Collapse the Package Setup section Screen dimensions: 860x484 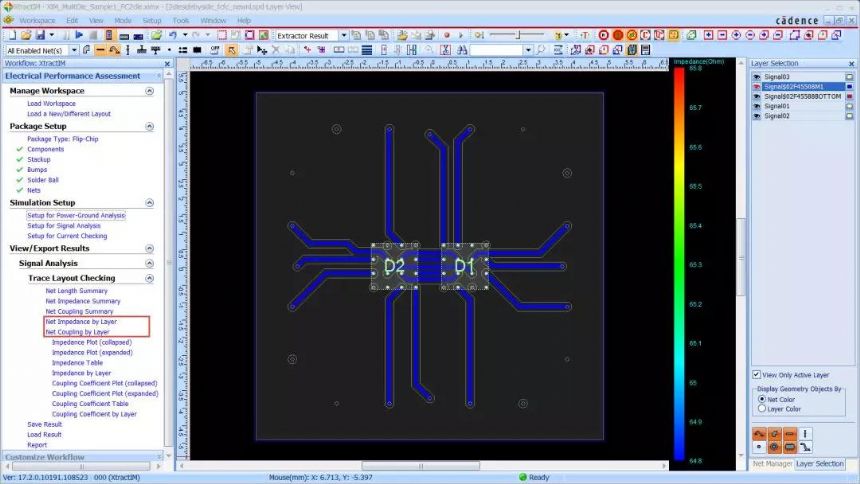tap(149, 126)
